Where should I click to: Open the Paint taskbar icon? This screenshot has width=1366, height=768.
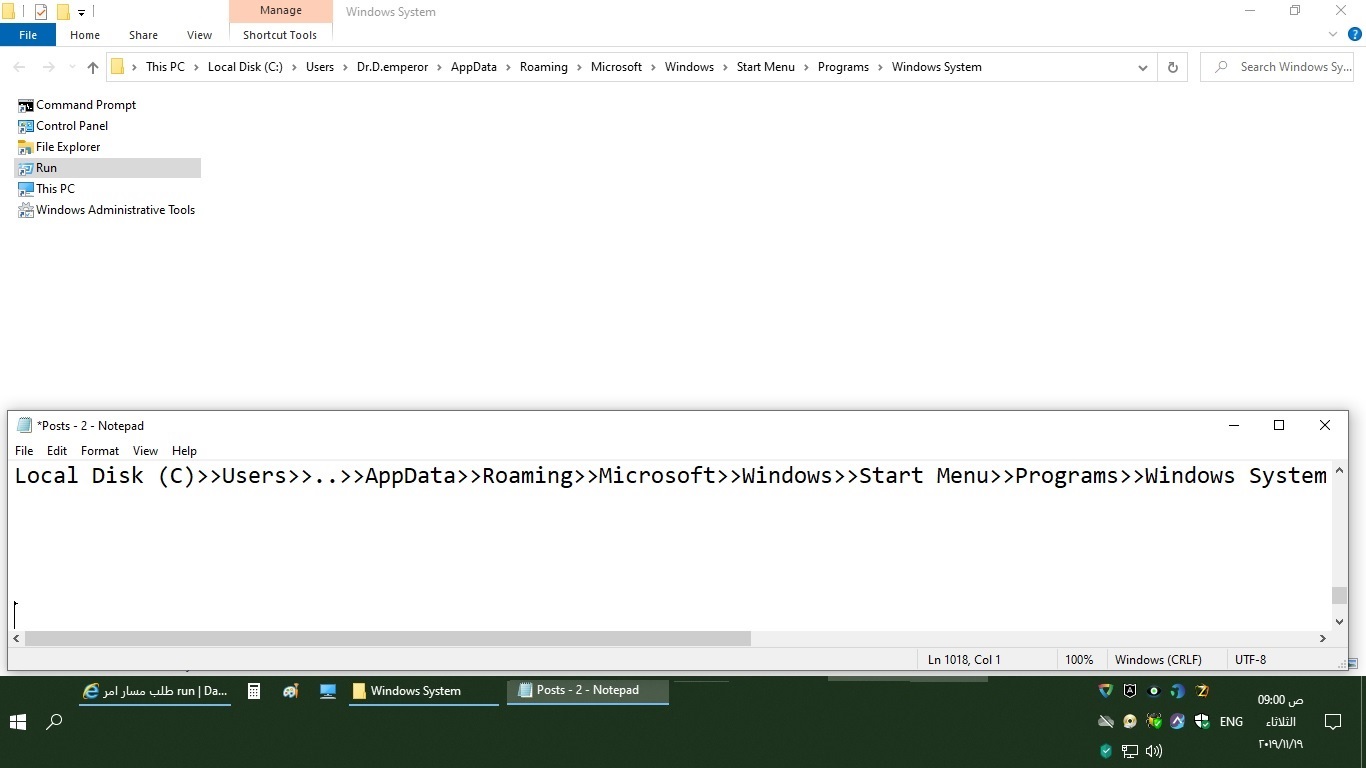291,691
